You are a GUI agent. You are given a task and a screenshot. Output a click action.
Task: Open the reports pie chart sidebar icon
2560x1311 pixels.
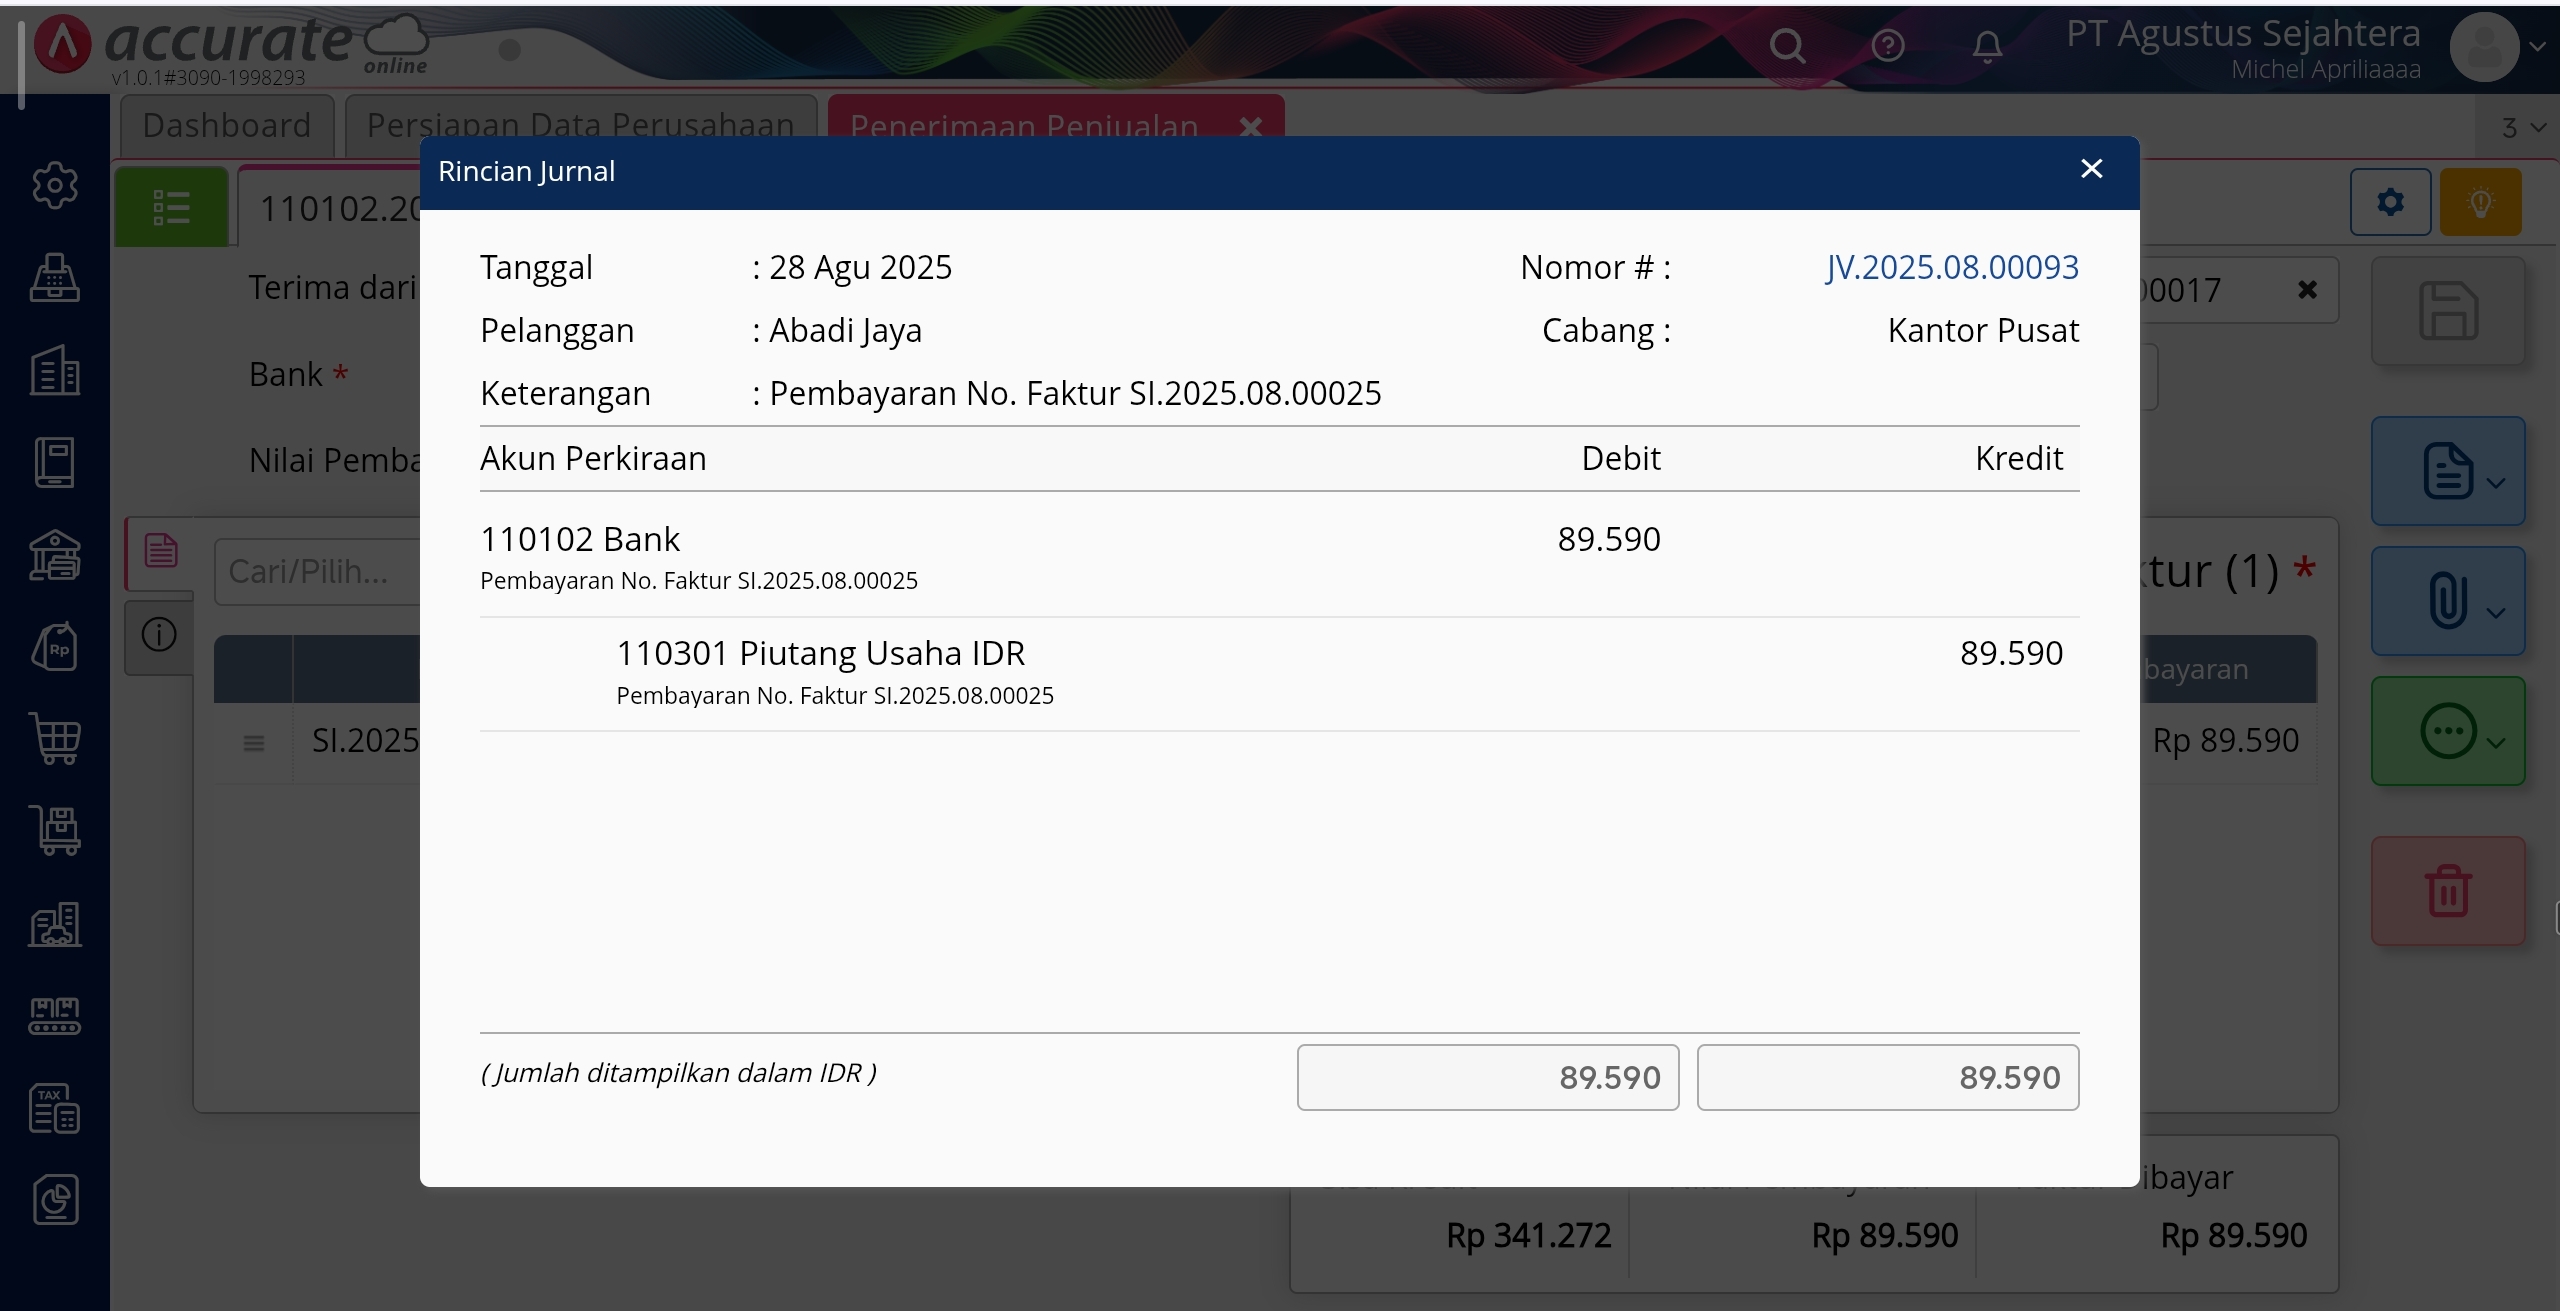(x=55, y=1199)
